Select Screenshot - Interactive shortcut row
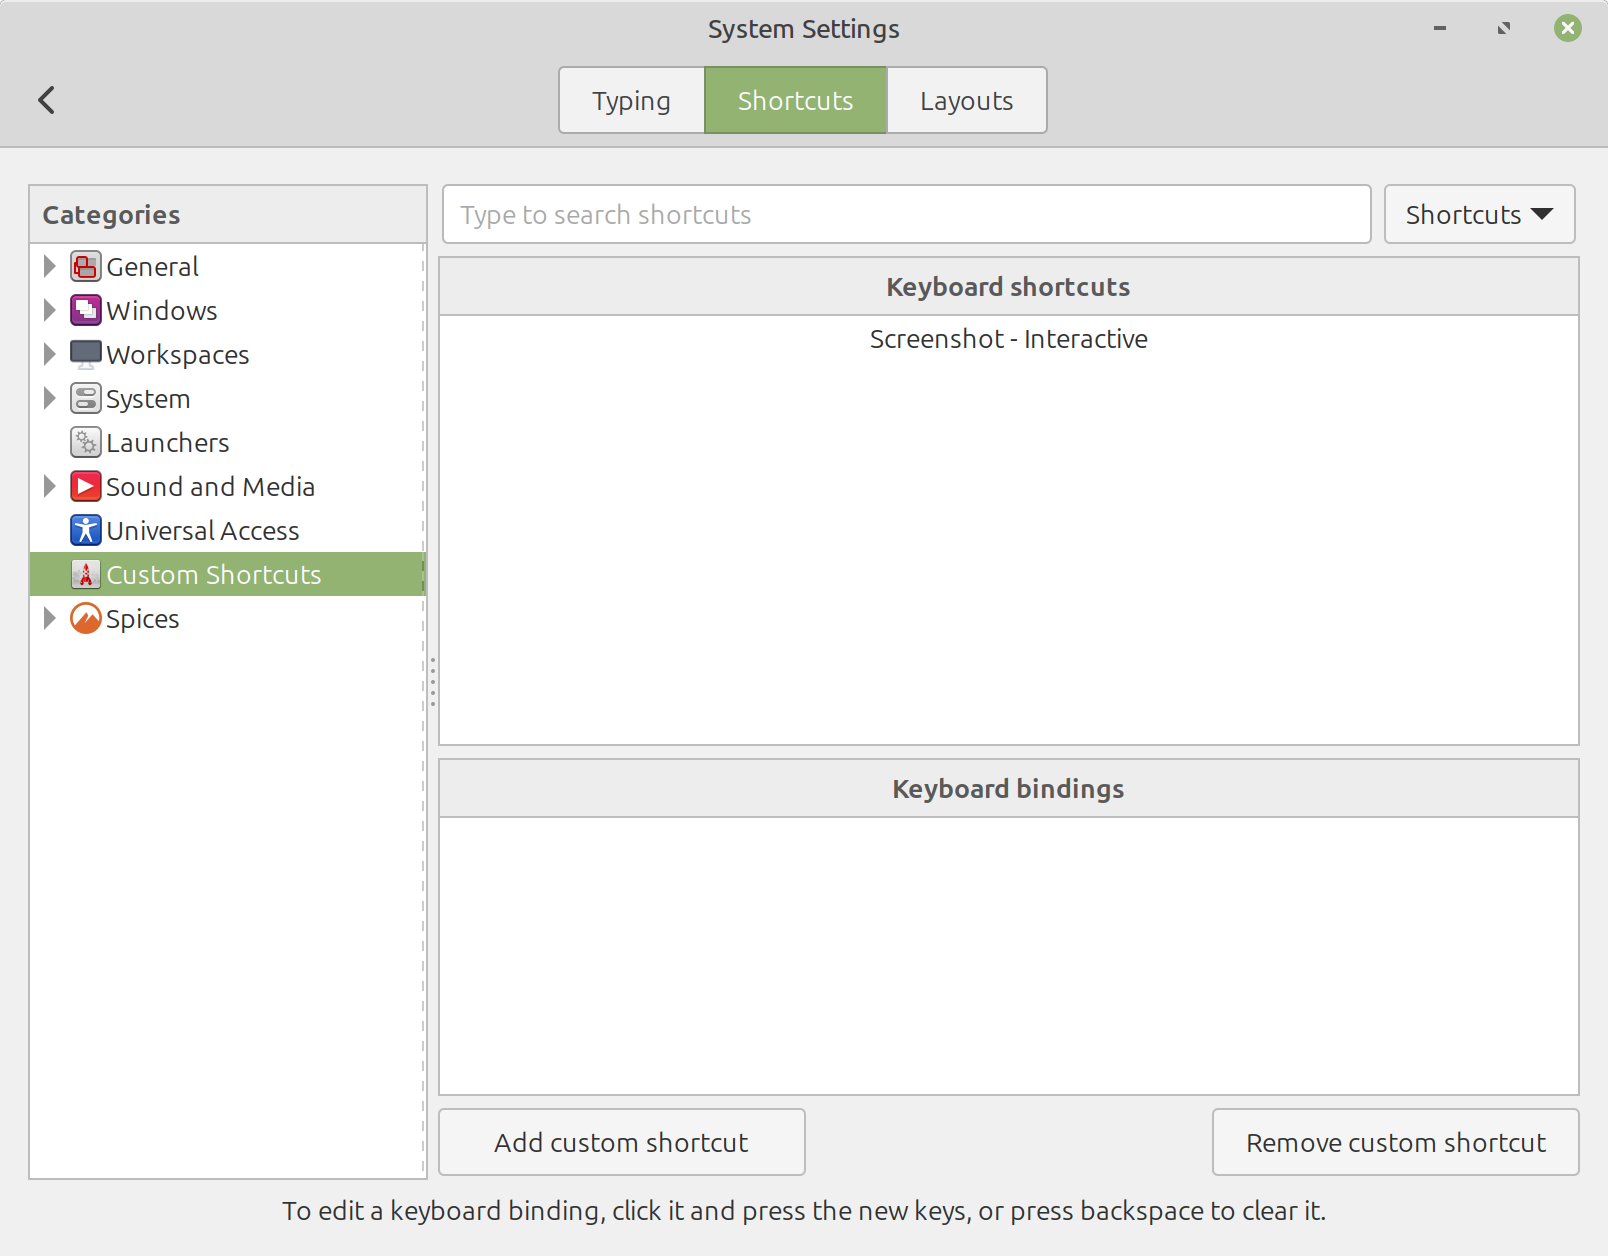Image resolution: width=1608 pixels, height=1256 pixels. 1008,339
